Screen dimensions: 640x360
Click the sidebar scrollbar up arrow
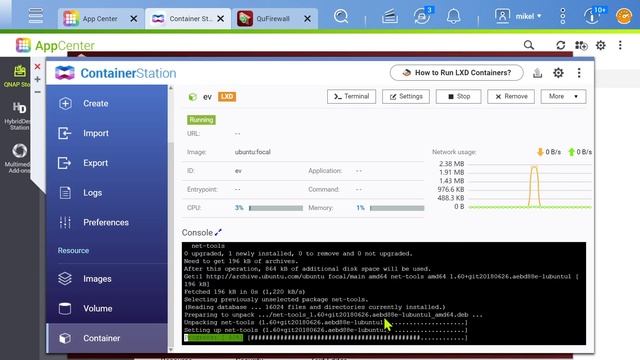[x=171, y=88]
